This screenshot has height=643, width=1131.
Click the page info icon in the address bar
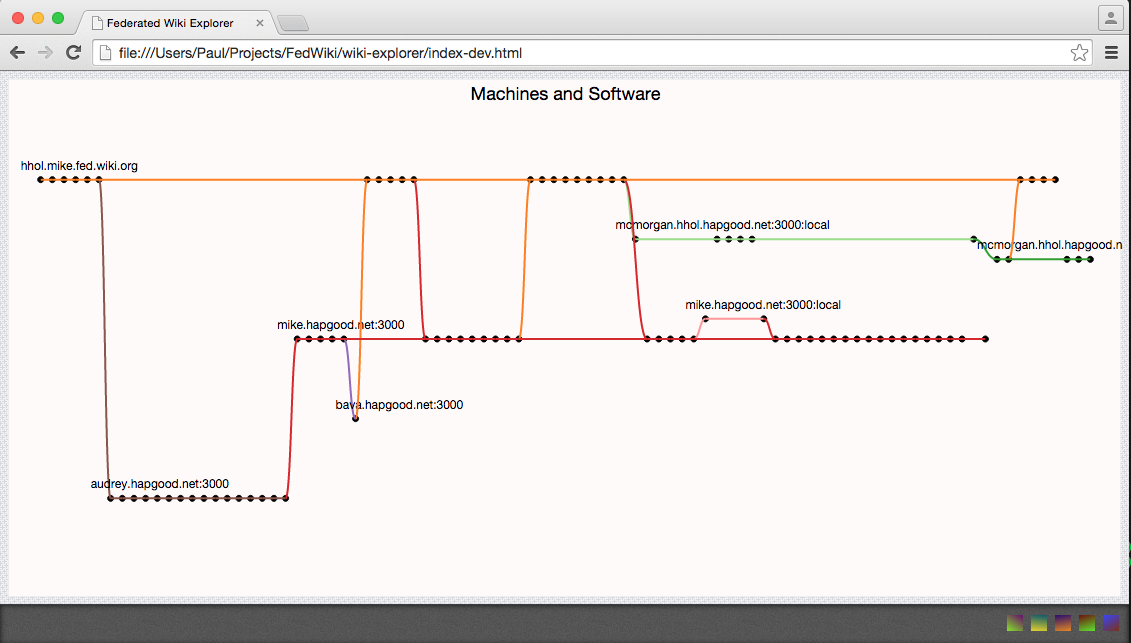105,53
